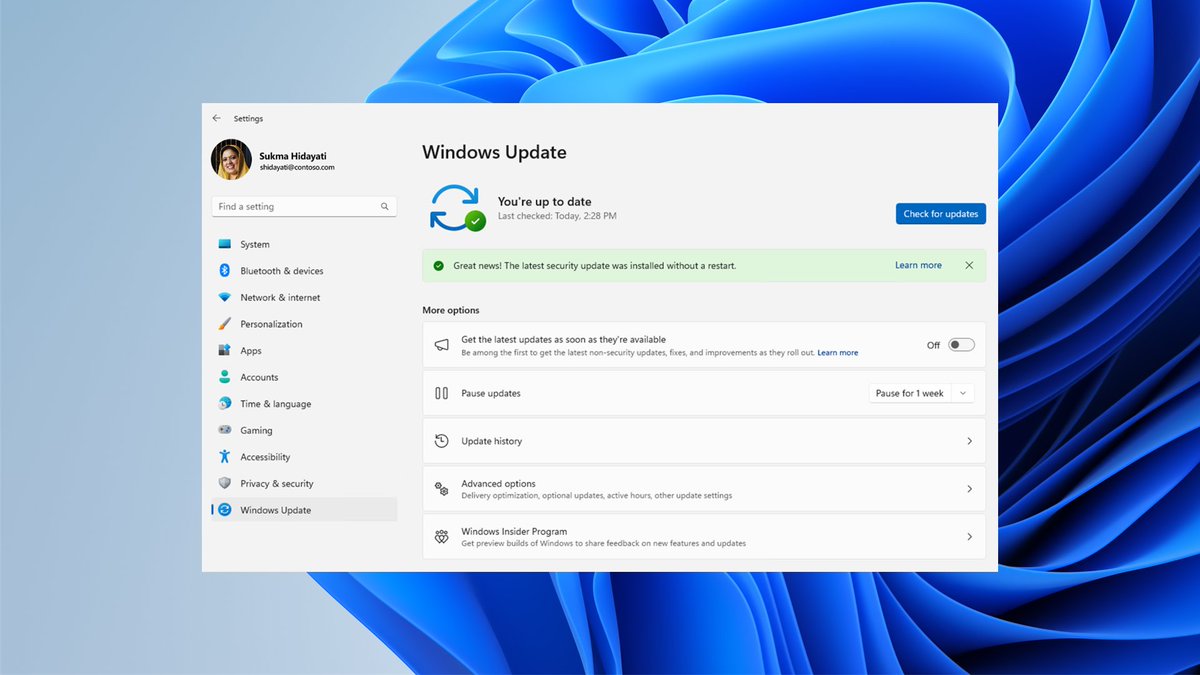Select Privacy & security in the sidebar

(276, 483)
